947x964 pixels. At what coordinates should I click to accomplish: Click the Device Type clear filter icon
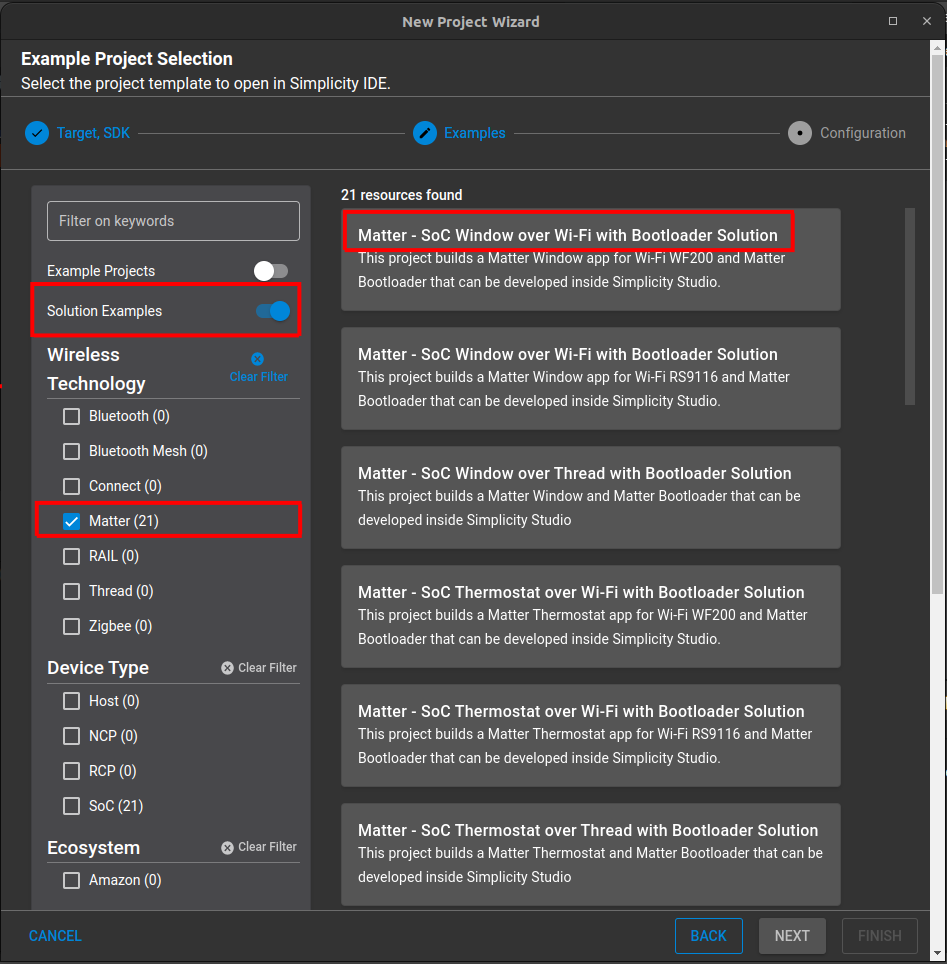228,668
